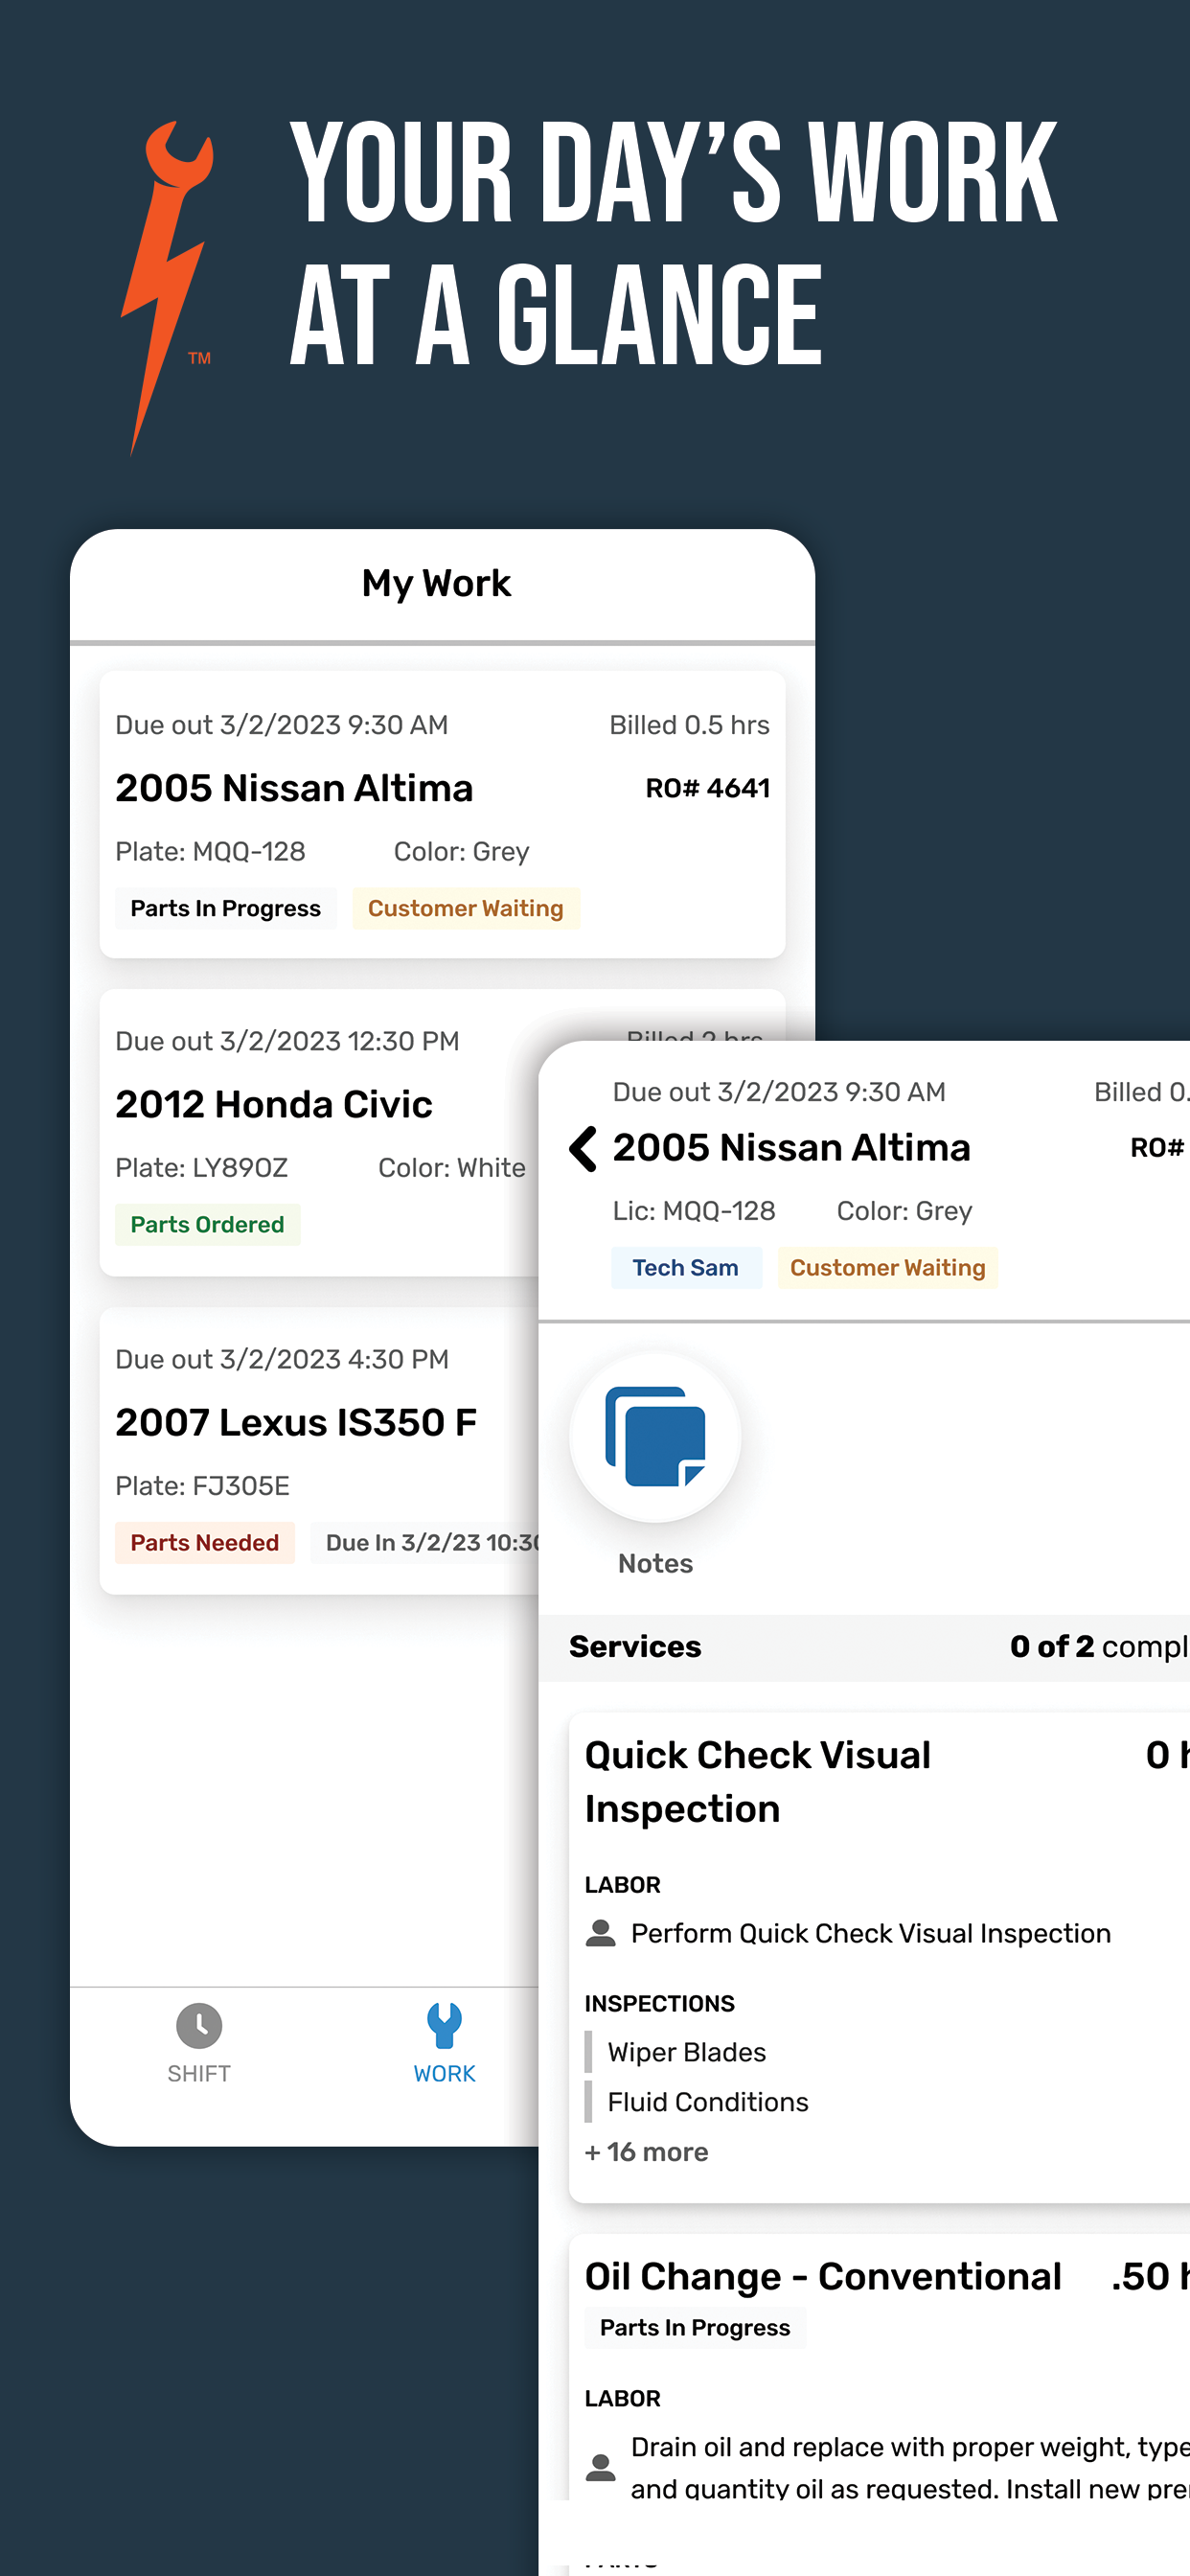The width and height of the screenshot is (1190, 2576).
Task: Click person icon beside Drain oil labor
Action: (x=600, y=2467)
